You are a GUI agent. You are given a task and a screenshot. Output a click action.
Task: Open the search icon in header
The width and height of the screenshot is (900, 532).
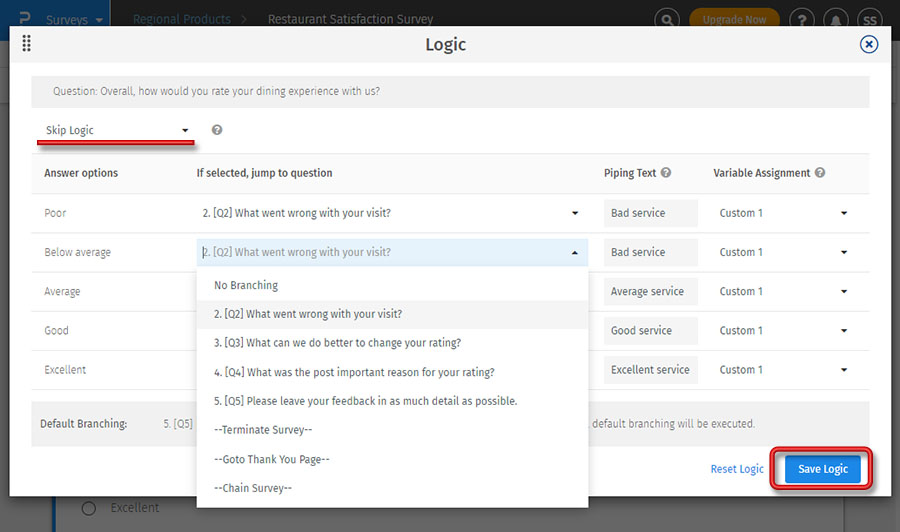(666, 20)
